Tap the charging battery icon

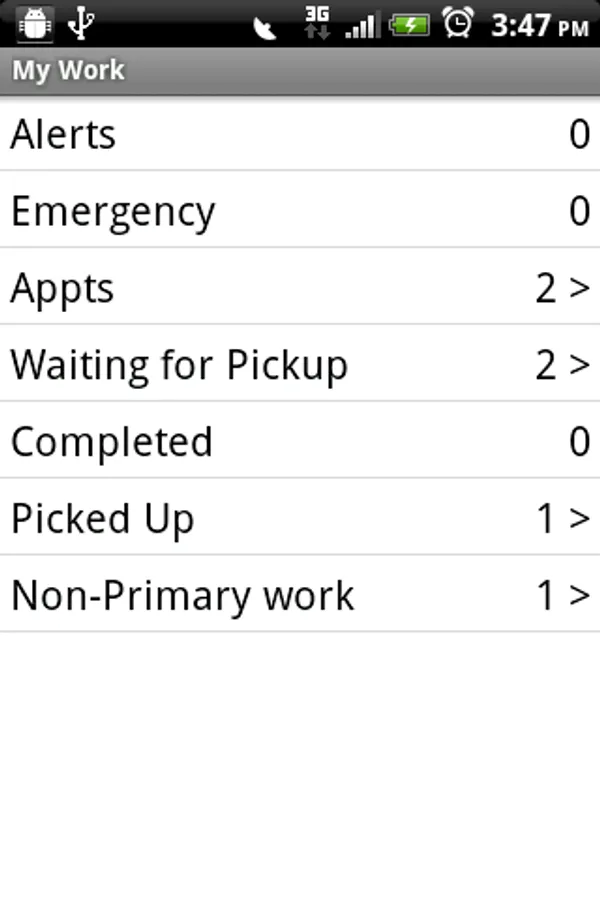click(409, 24)
